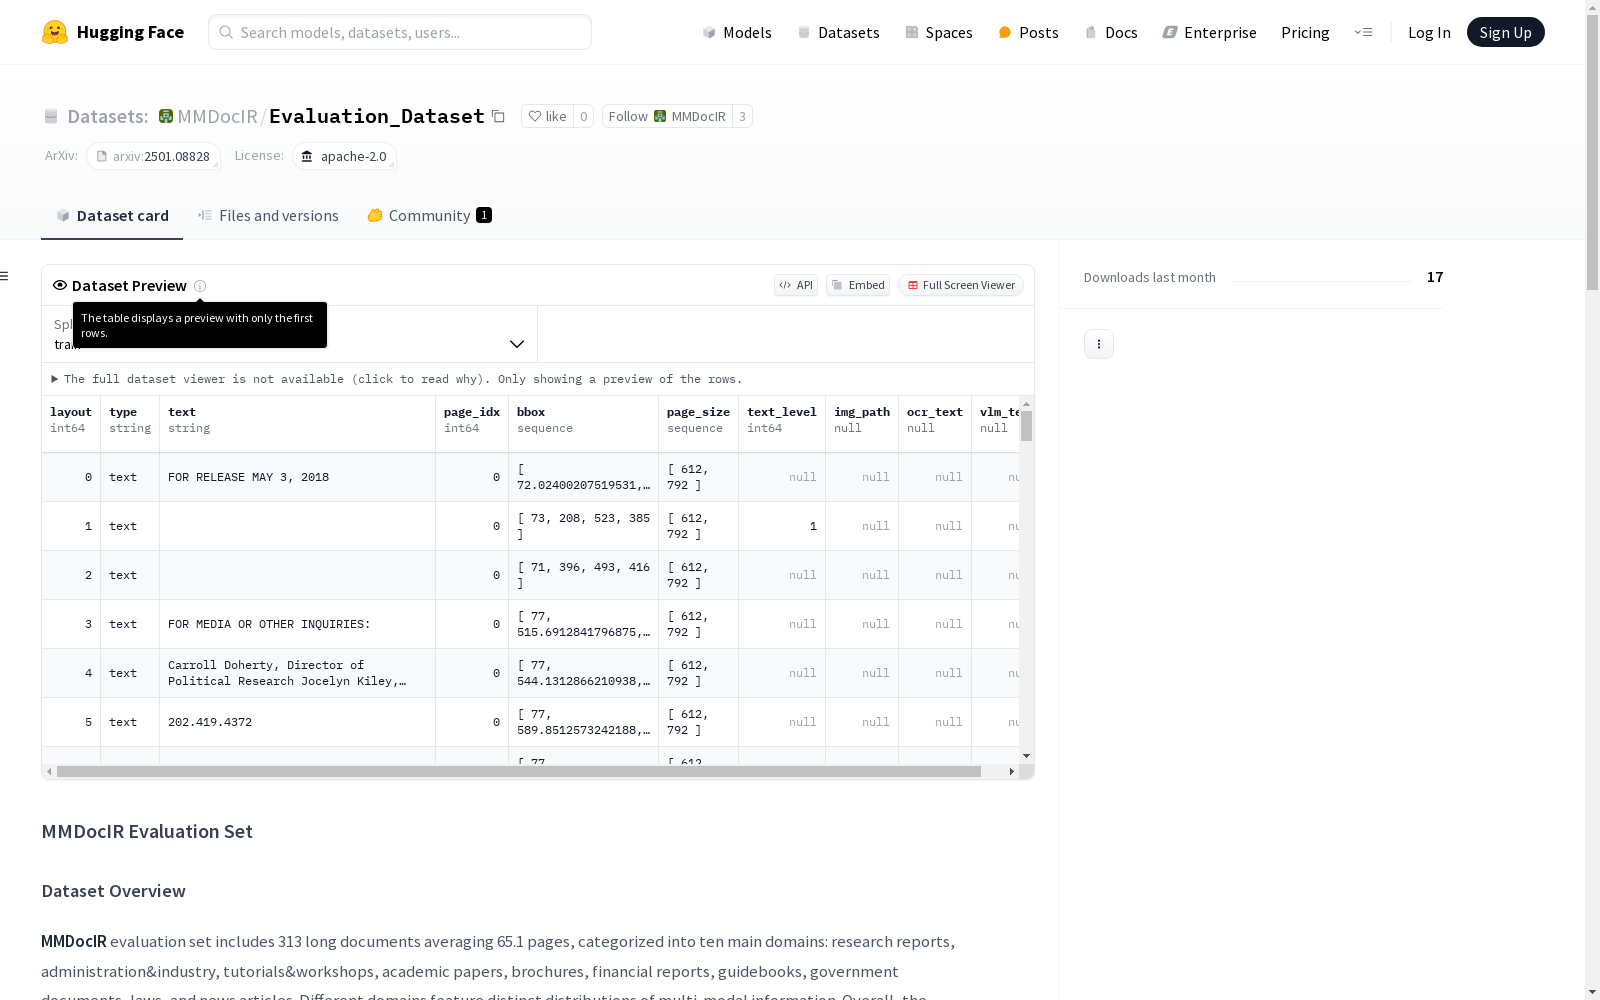The image size is (1600, 1000).
Task: Open the MMDocIR organization link in title
Action: click(x=217, y=116)
